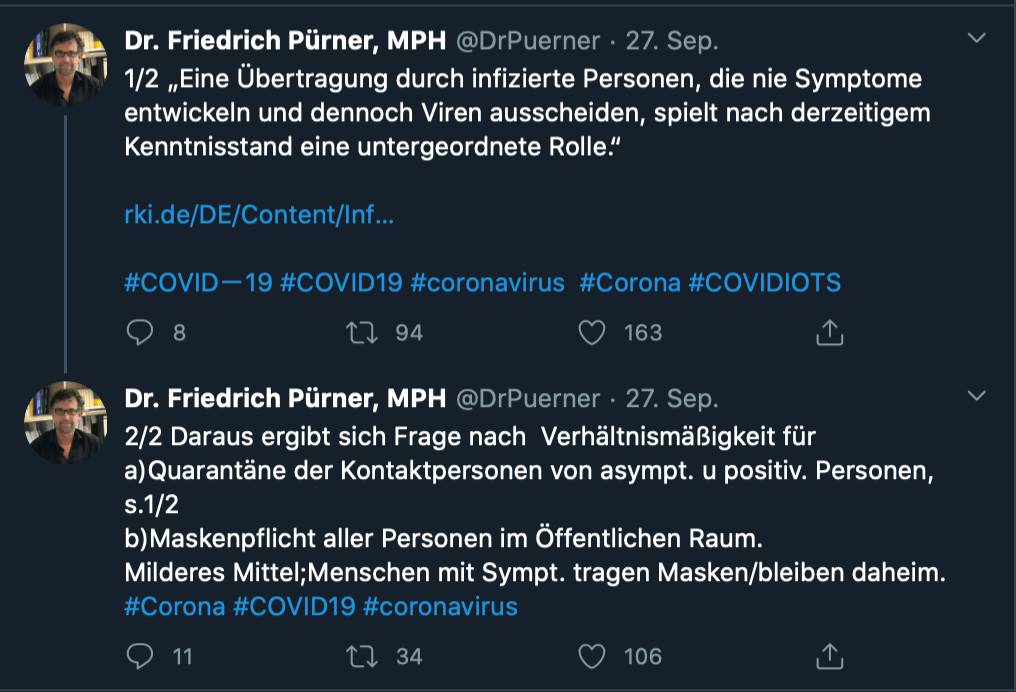This screenshot has height=692, width=1016.
Task: Share the second tweet (2/2)
Action: [x=829, y=656]
